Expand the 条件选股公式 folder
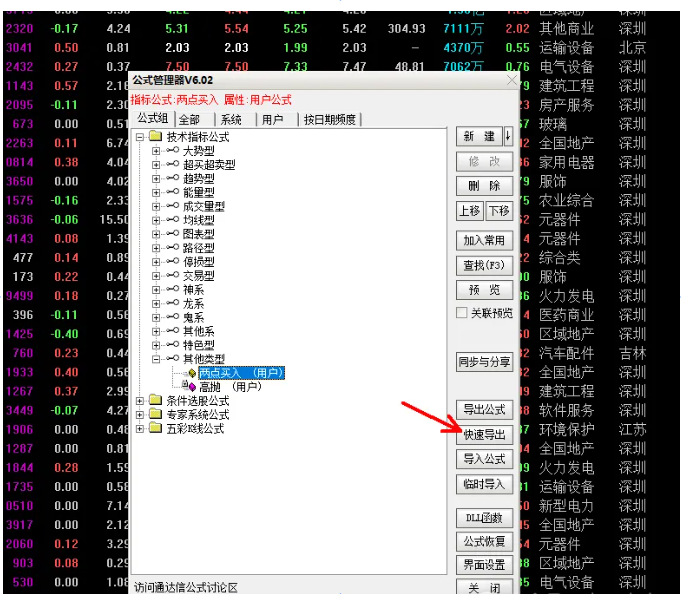 pyautogui.click(x=140, y=401)
